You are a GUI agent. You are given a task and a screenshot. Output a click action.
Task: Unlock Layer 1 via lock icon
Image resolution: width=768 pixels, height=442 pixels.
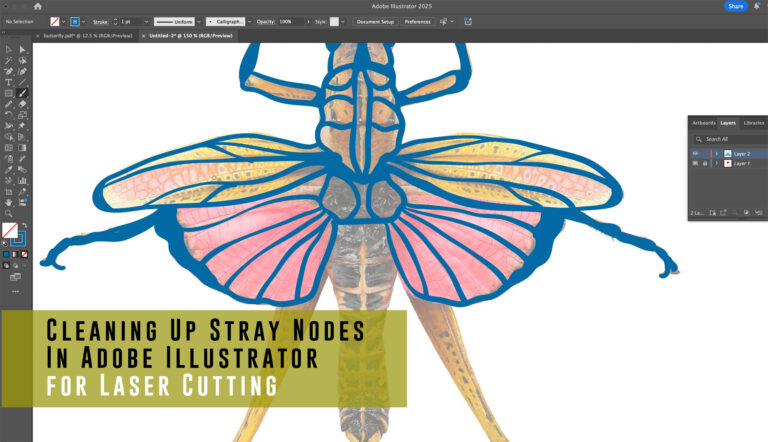click(705, 163)
